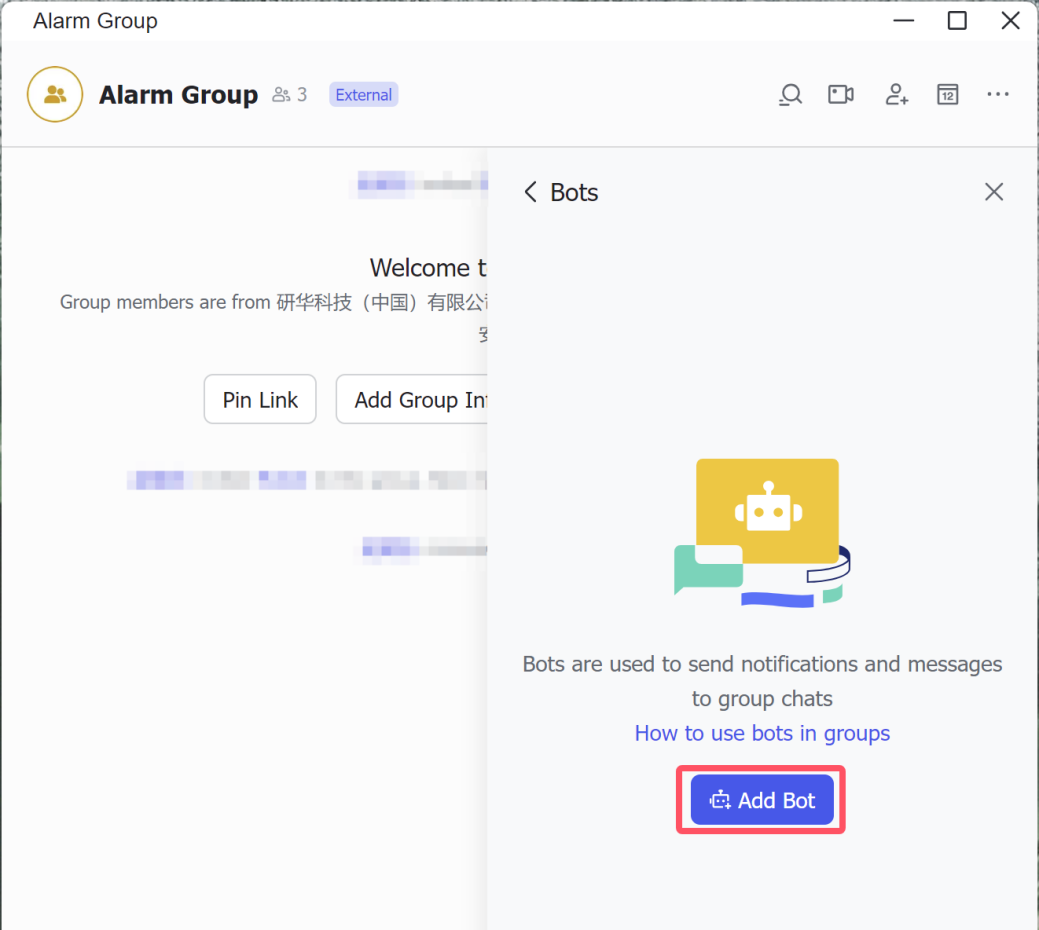Screen dimensions: 1039x930
Task: Minimize the Alarm Group window
Action: (904, 21)
